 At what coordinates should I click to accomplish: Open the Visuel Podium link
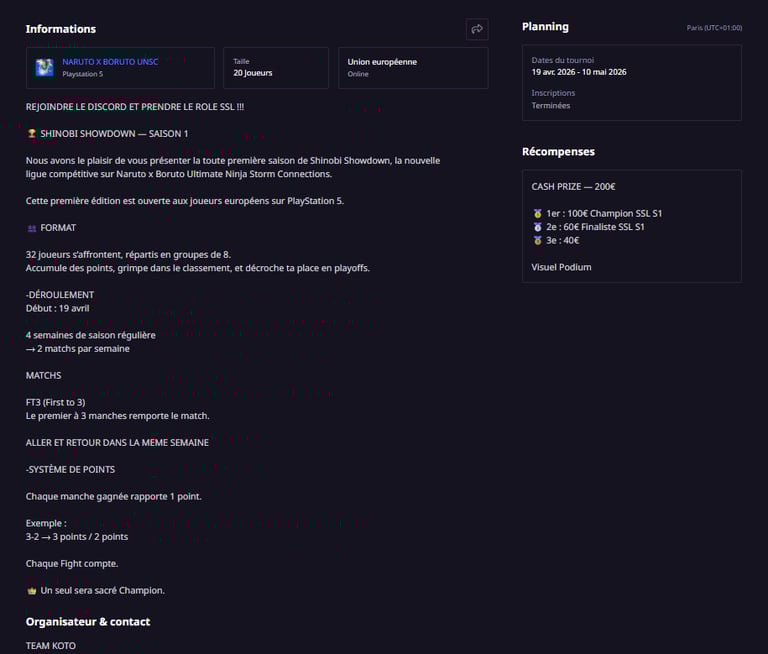click(561, 267)
